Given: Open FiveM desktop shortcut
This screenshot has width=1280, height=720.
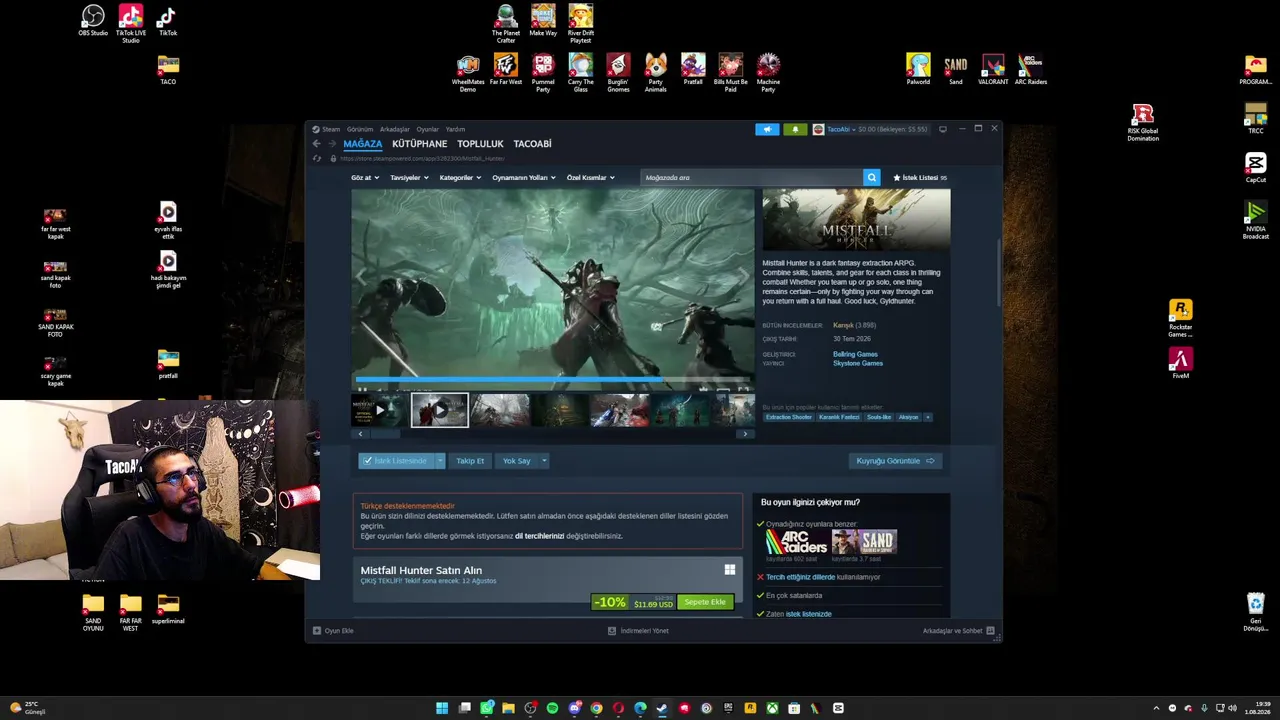Looking at the screenshot, I should pyautogui.click(x=1180, y=363).
